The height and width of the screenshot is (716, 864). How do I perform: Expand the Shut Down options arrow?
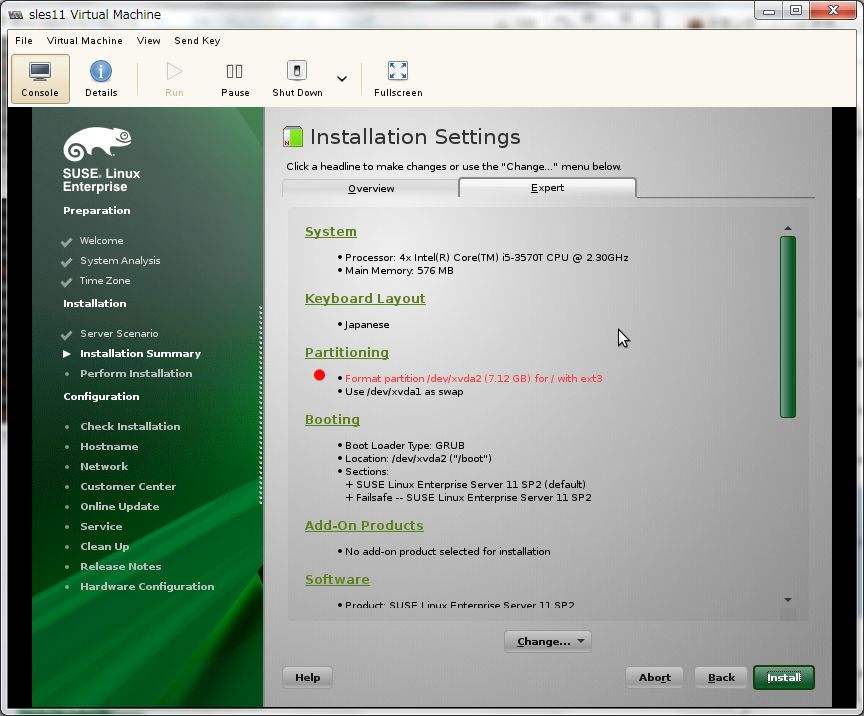(342, 79)
